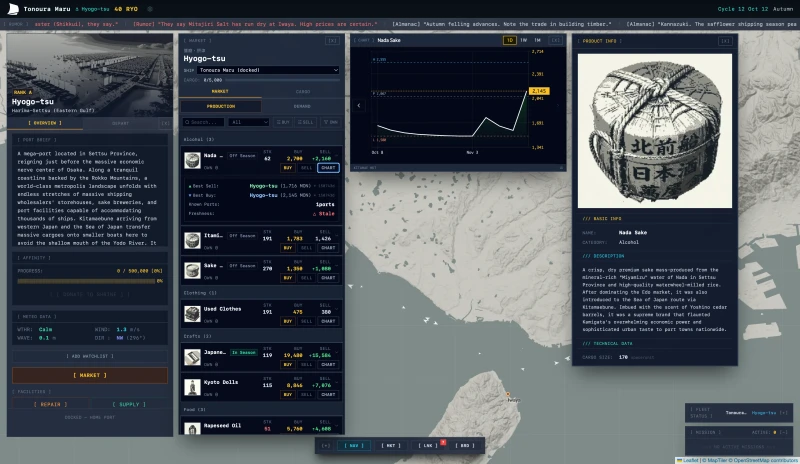The image size is (800, 464).
Task: Switch to the Overview tab
Action: 45,123
